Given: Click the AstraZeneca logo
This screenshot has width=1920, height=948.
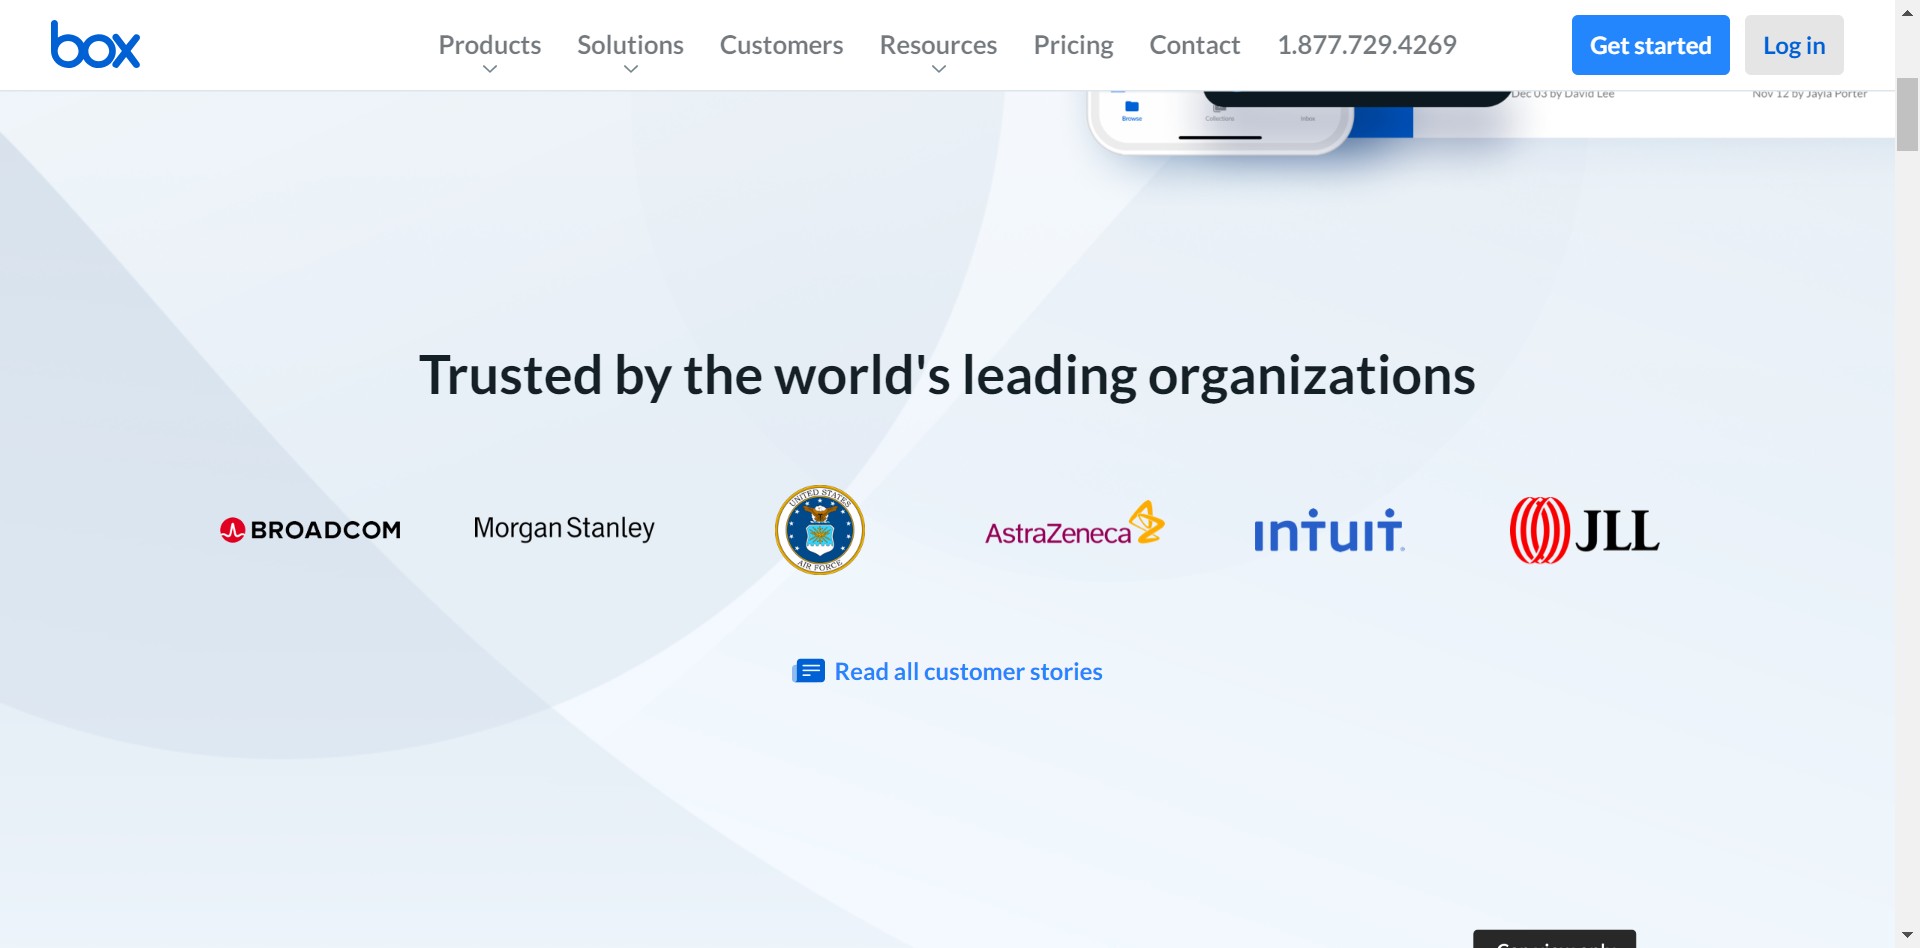Looking at the screenshot, I should coord(1074,526).
